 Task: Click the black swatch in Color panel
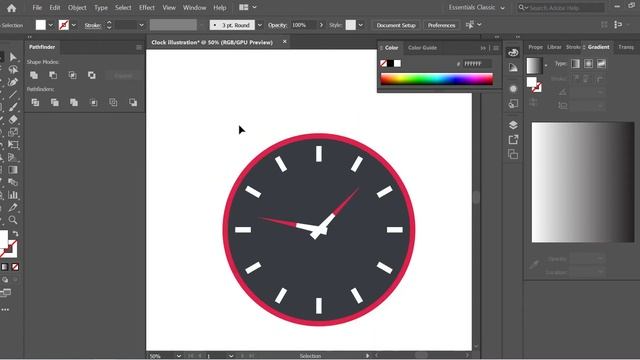pos(391,63)
